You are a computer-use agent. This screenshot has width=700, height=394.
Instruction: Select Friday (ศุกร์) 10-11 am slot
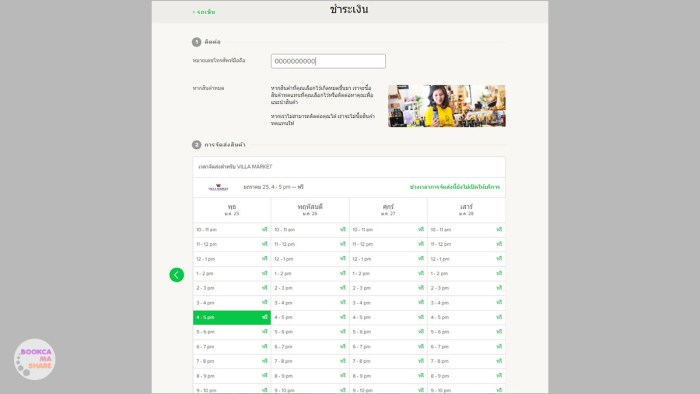388,229
